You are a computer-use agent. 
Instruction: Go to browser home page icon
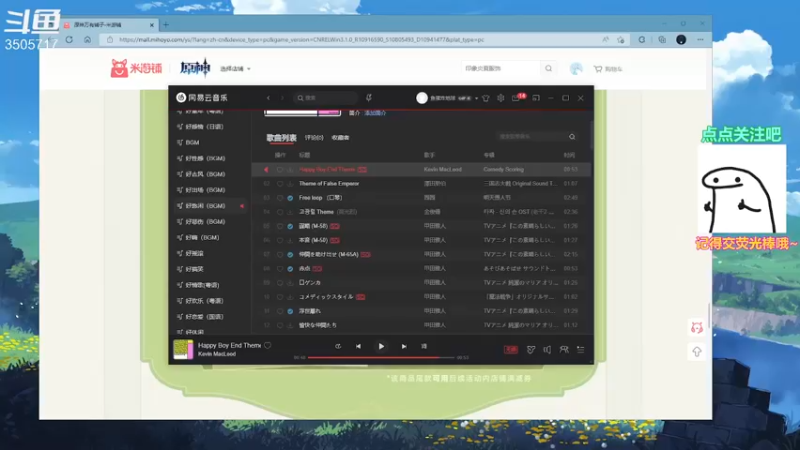coord(87,39)
